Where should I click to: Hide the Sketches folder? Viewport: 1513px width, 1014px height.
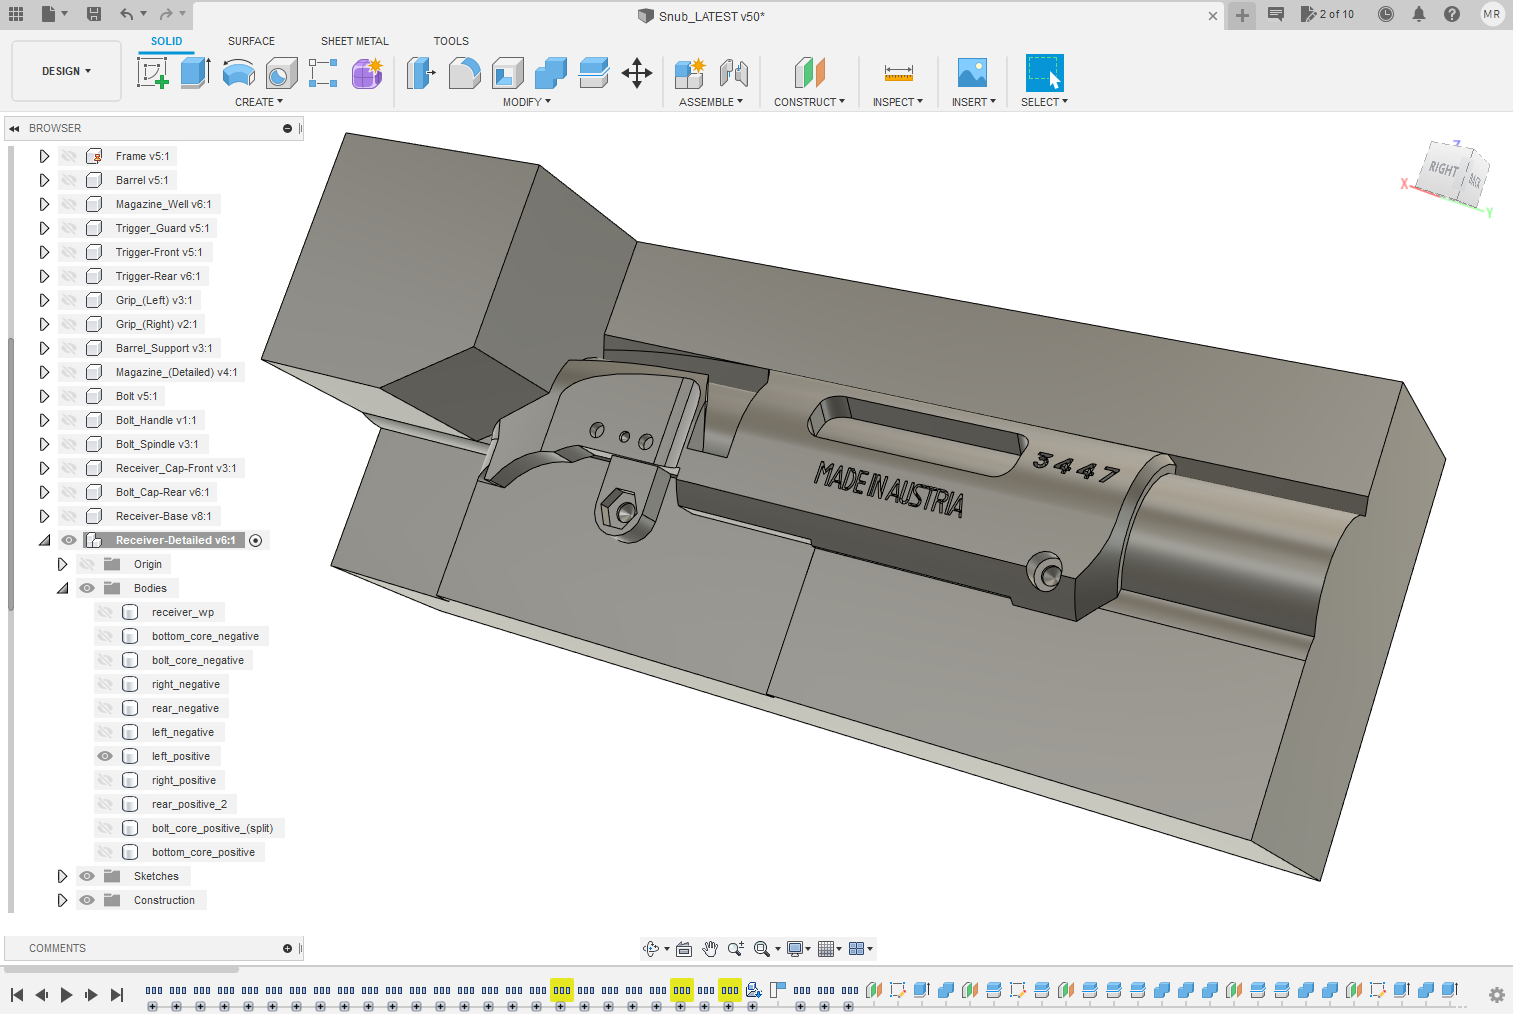tap(87, 876)
